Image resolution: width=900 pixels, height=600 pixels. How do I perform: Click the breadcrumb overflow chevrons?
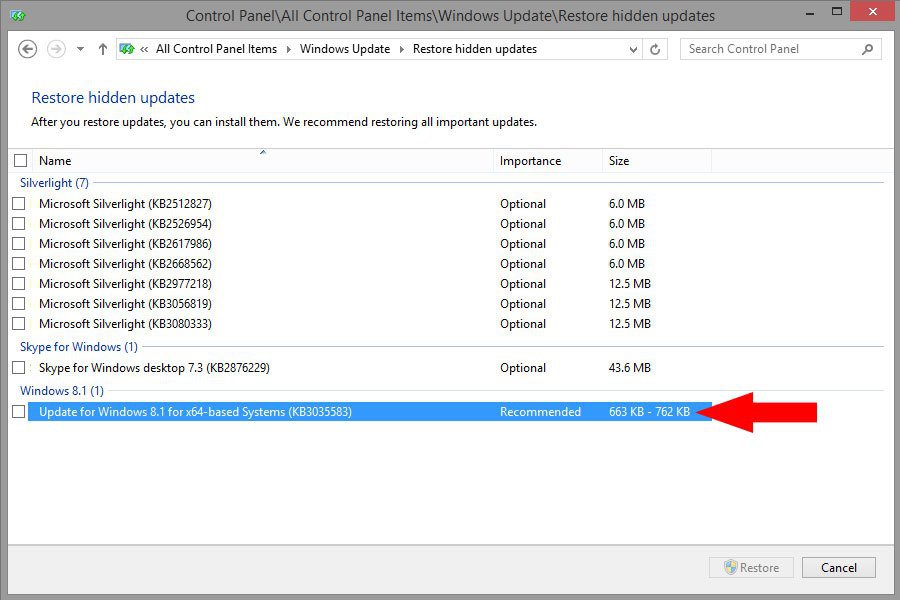[144, 49]
